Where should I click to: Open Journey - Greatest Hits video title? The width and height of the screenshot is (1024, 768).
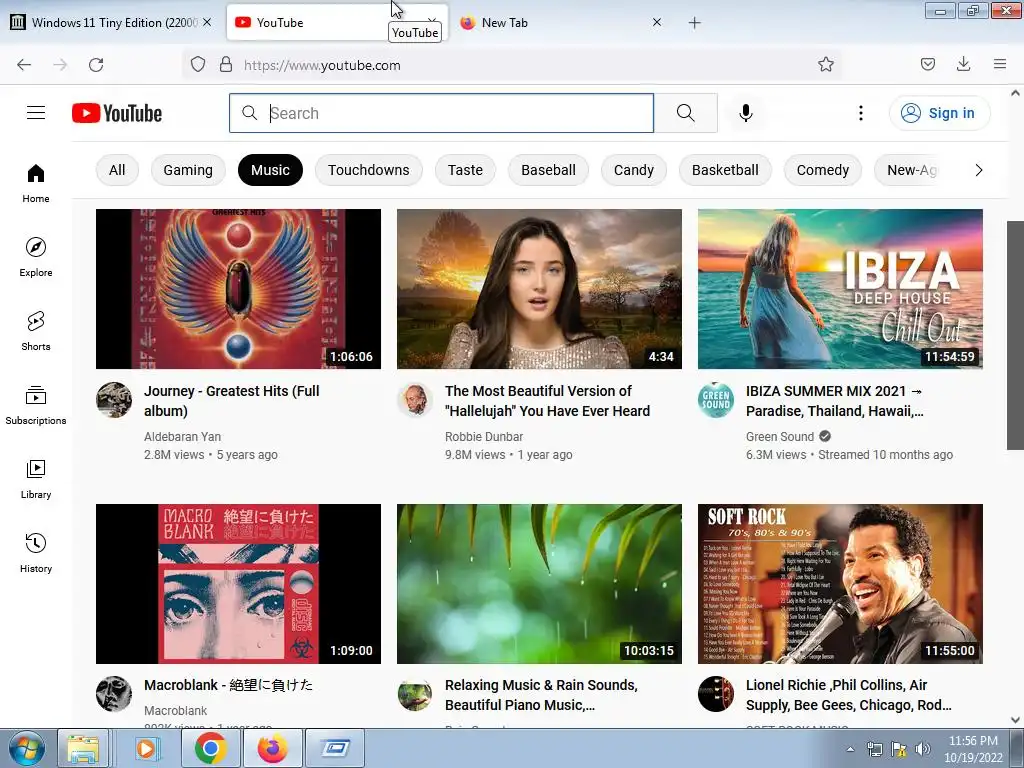click(232, 401)
